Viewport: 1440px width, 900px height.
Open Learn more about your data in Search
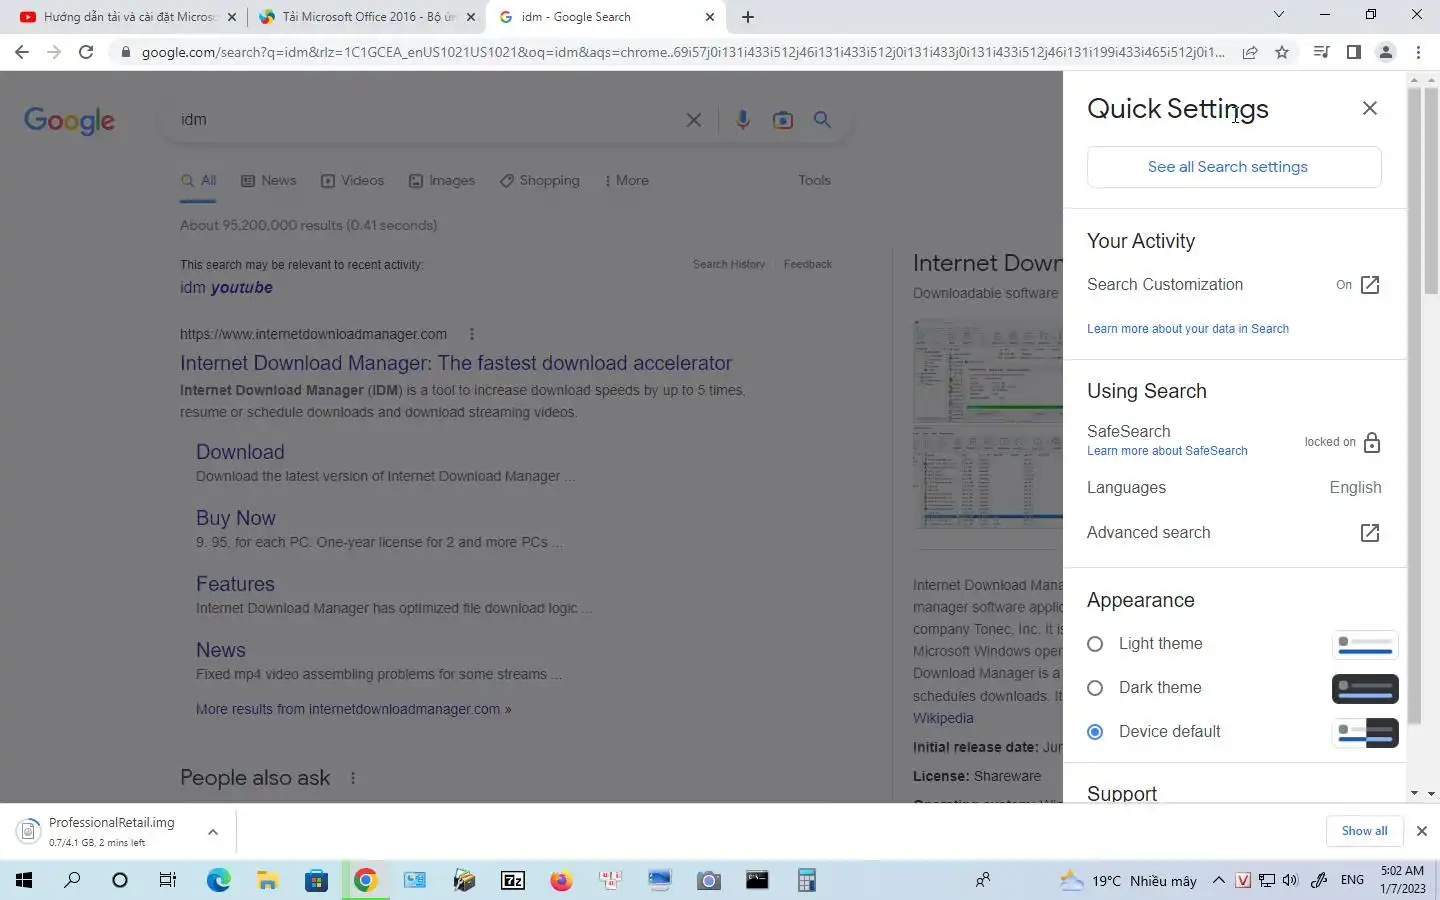point(1188,329)
